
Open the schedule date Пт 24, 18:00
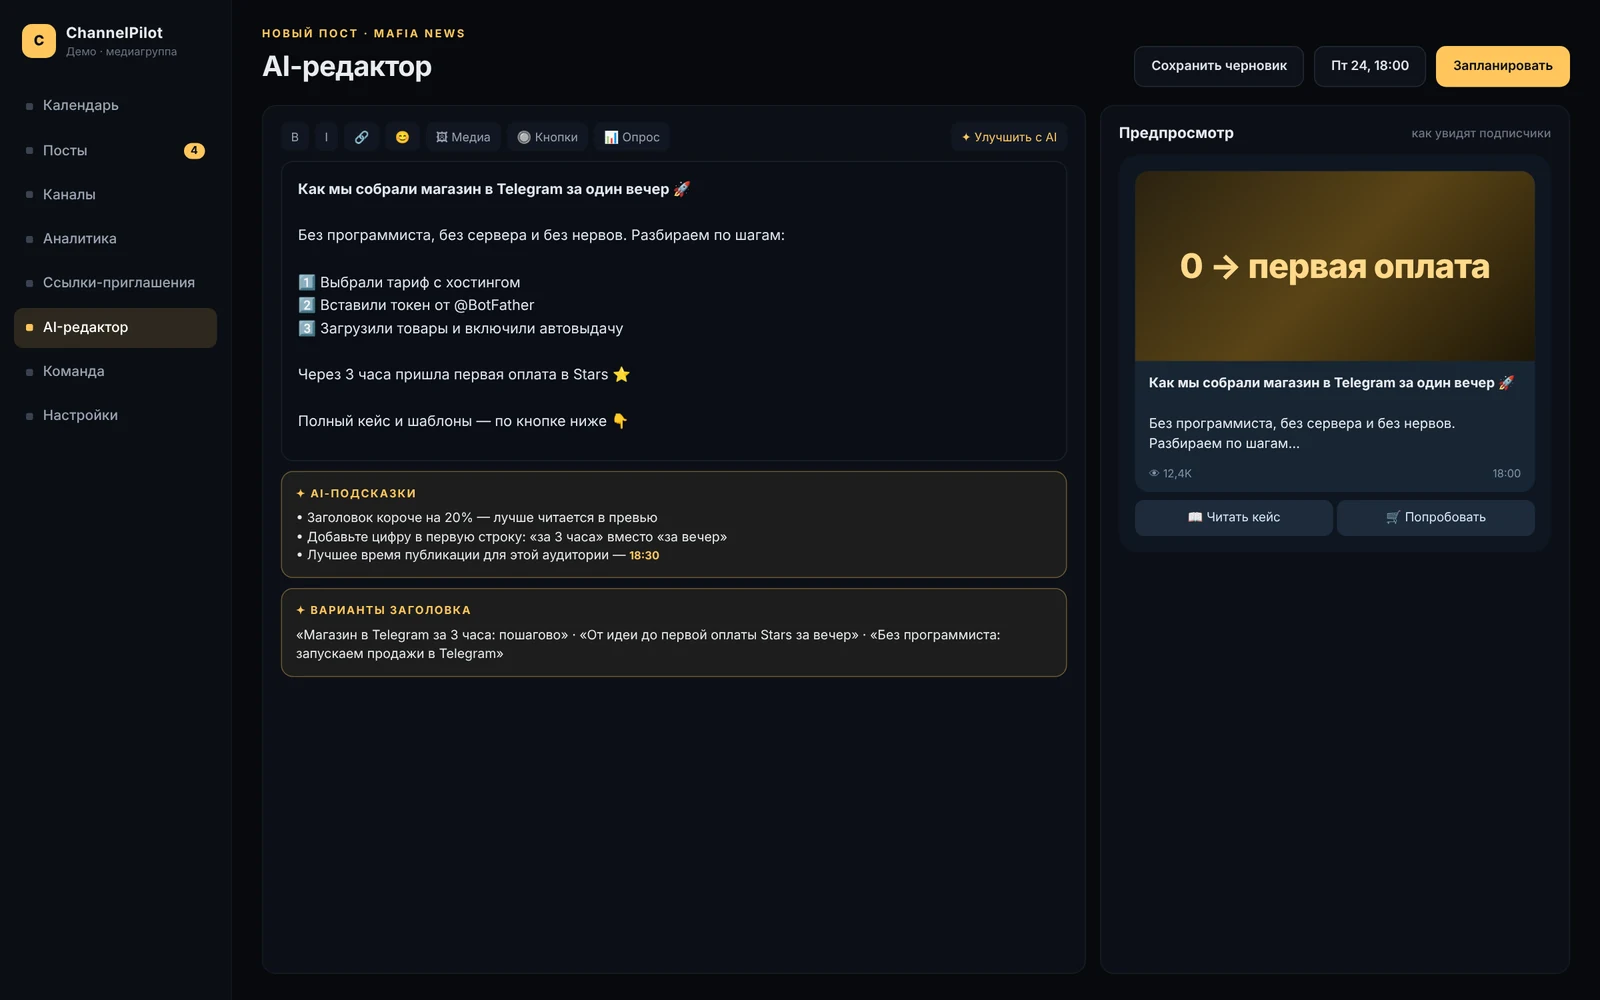[1370, 66]
